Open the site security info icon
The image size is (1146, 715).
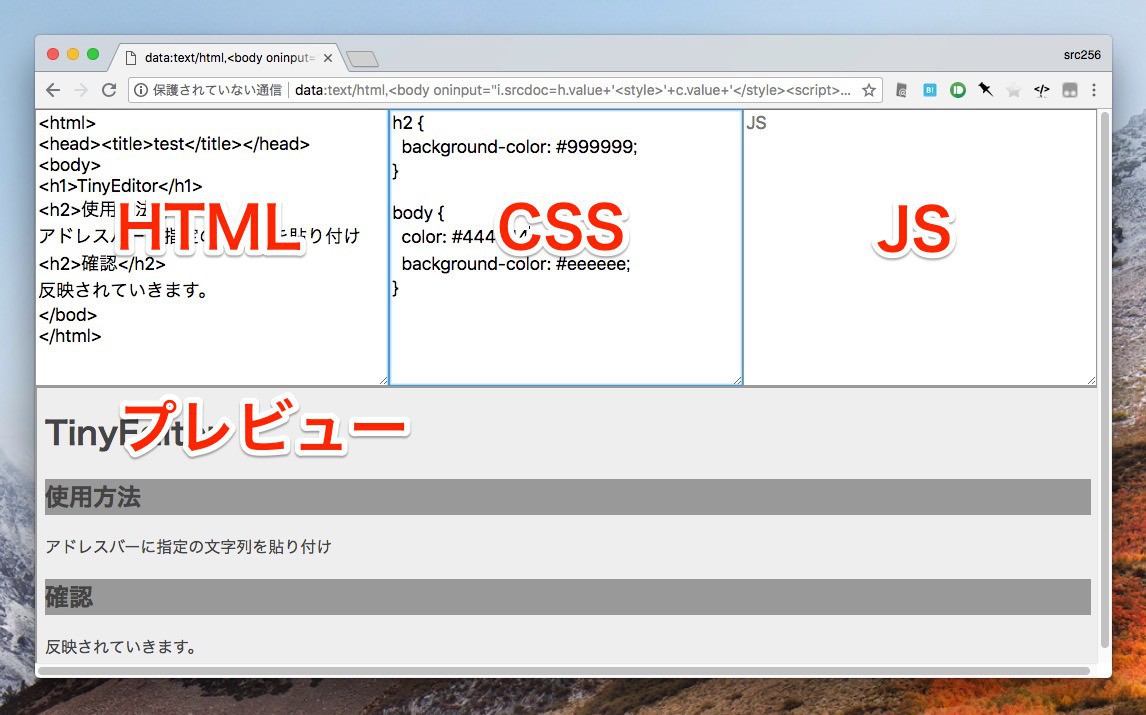(140, 90)
